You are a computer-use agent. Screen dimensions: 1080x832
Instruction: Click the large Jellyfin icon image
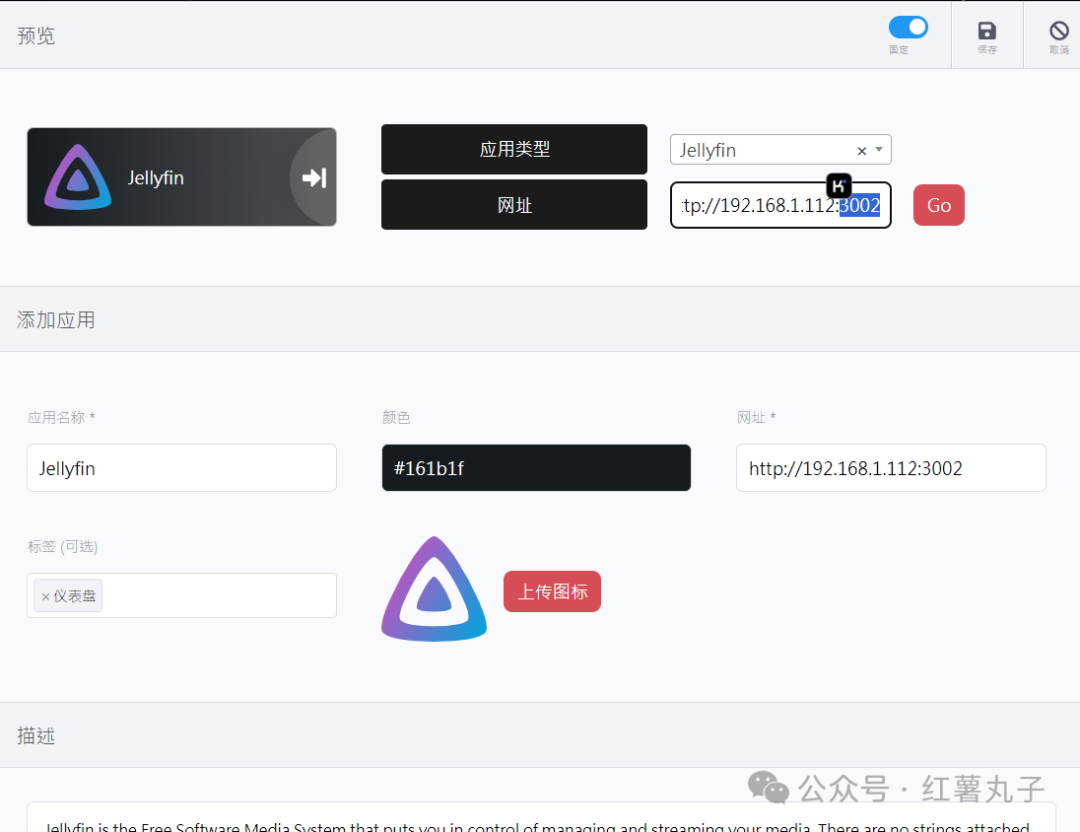point(434,590)
